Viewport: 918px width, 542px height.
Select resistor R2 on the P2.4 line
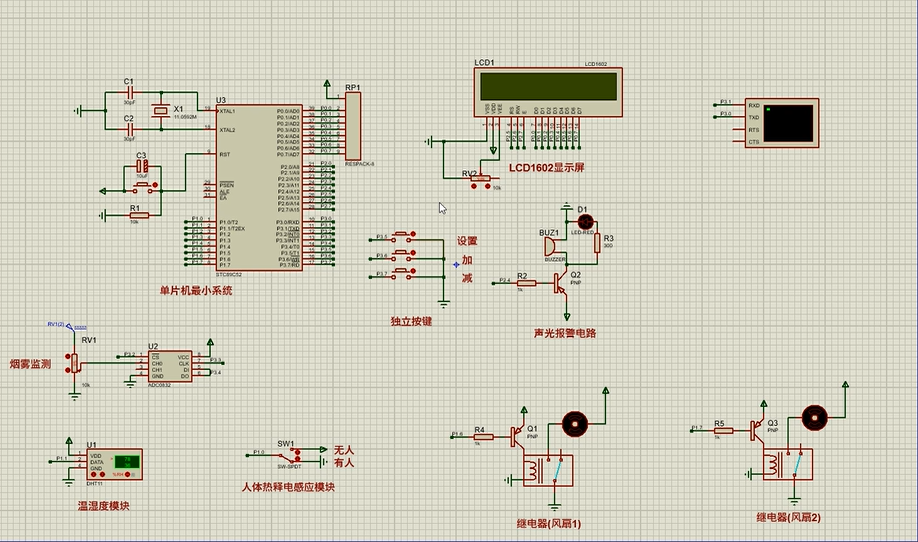pyautogui.click(x=526, y=283)
